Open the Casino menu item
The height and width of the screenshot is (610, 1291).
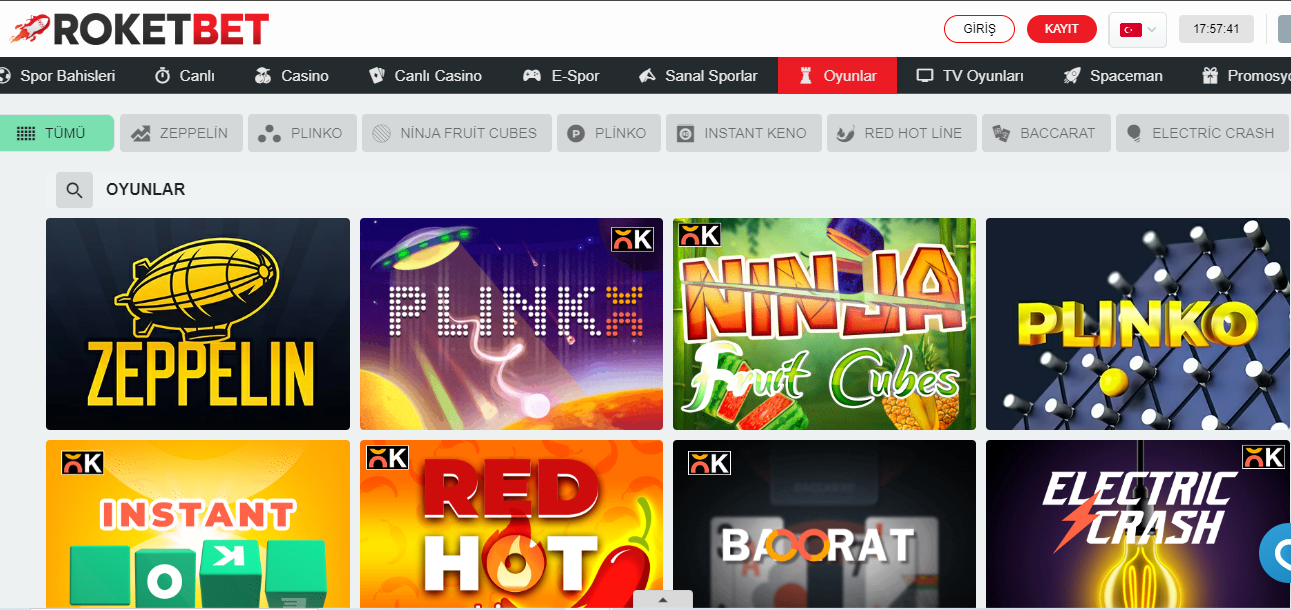tap(291, 76)
